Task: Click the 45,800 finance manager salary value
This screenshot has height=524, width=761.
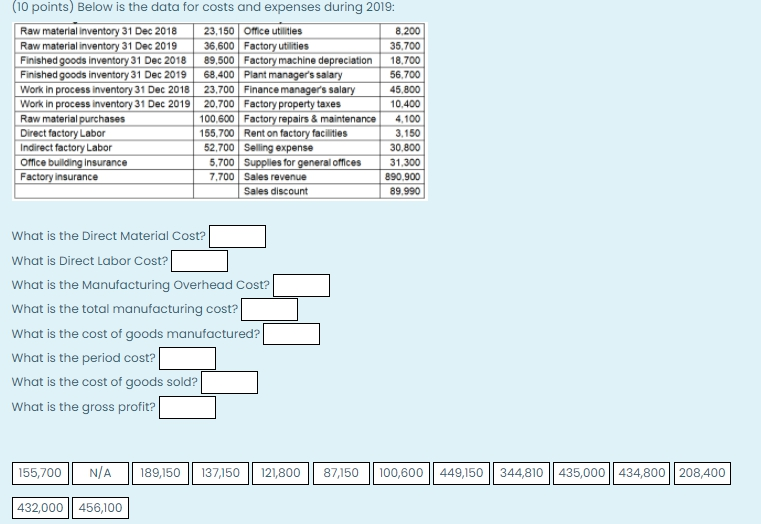Action: [405, 89]
